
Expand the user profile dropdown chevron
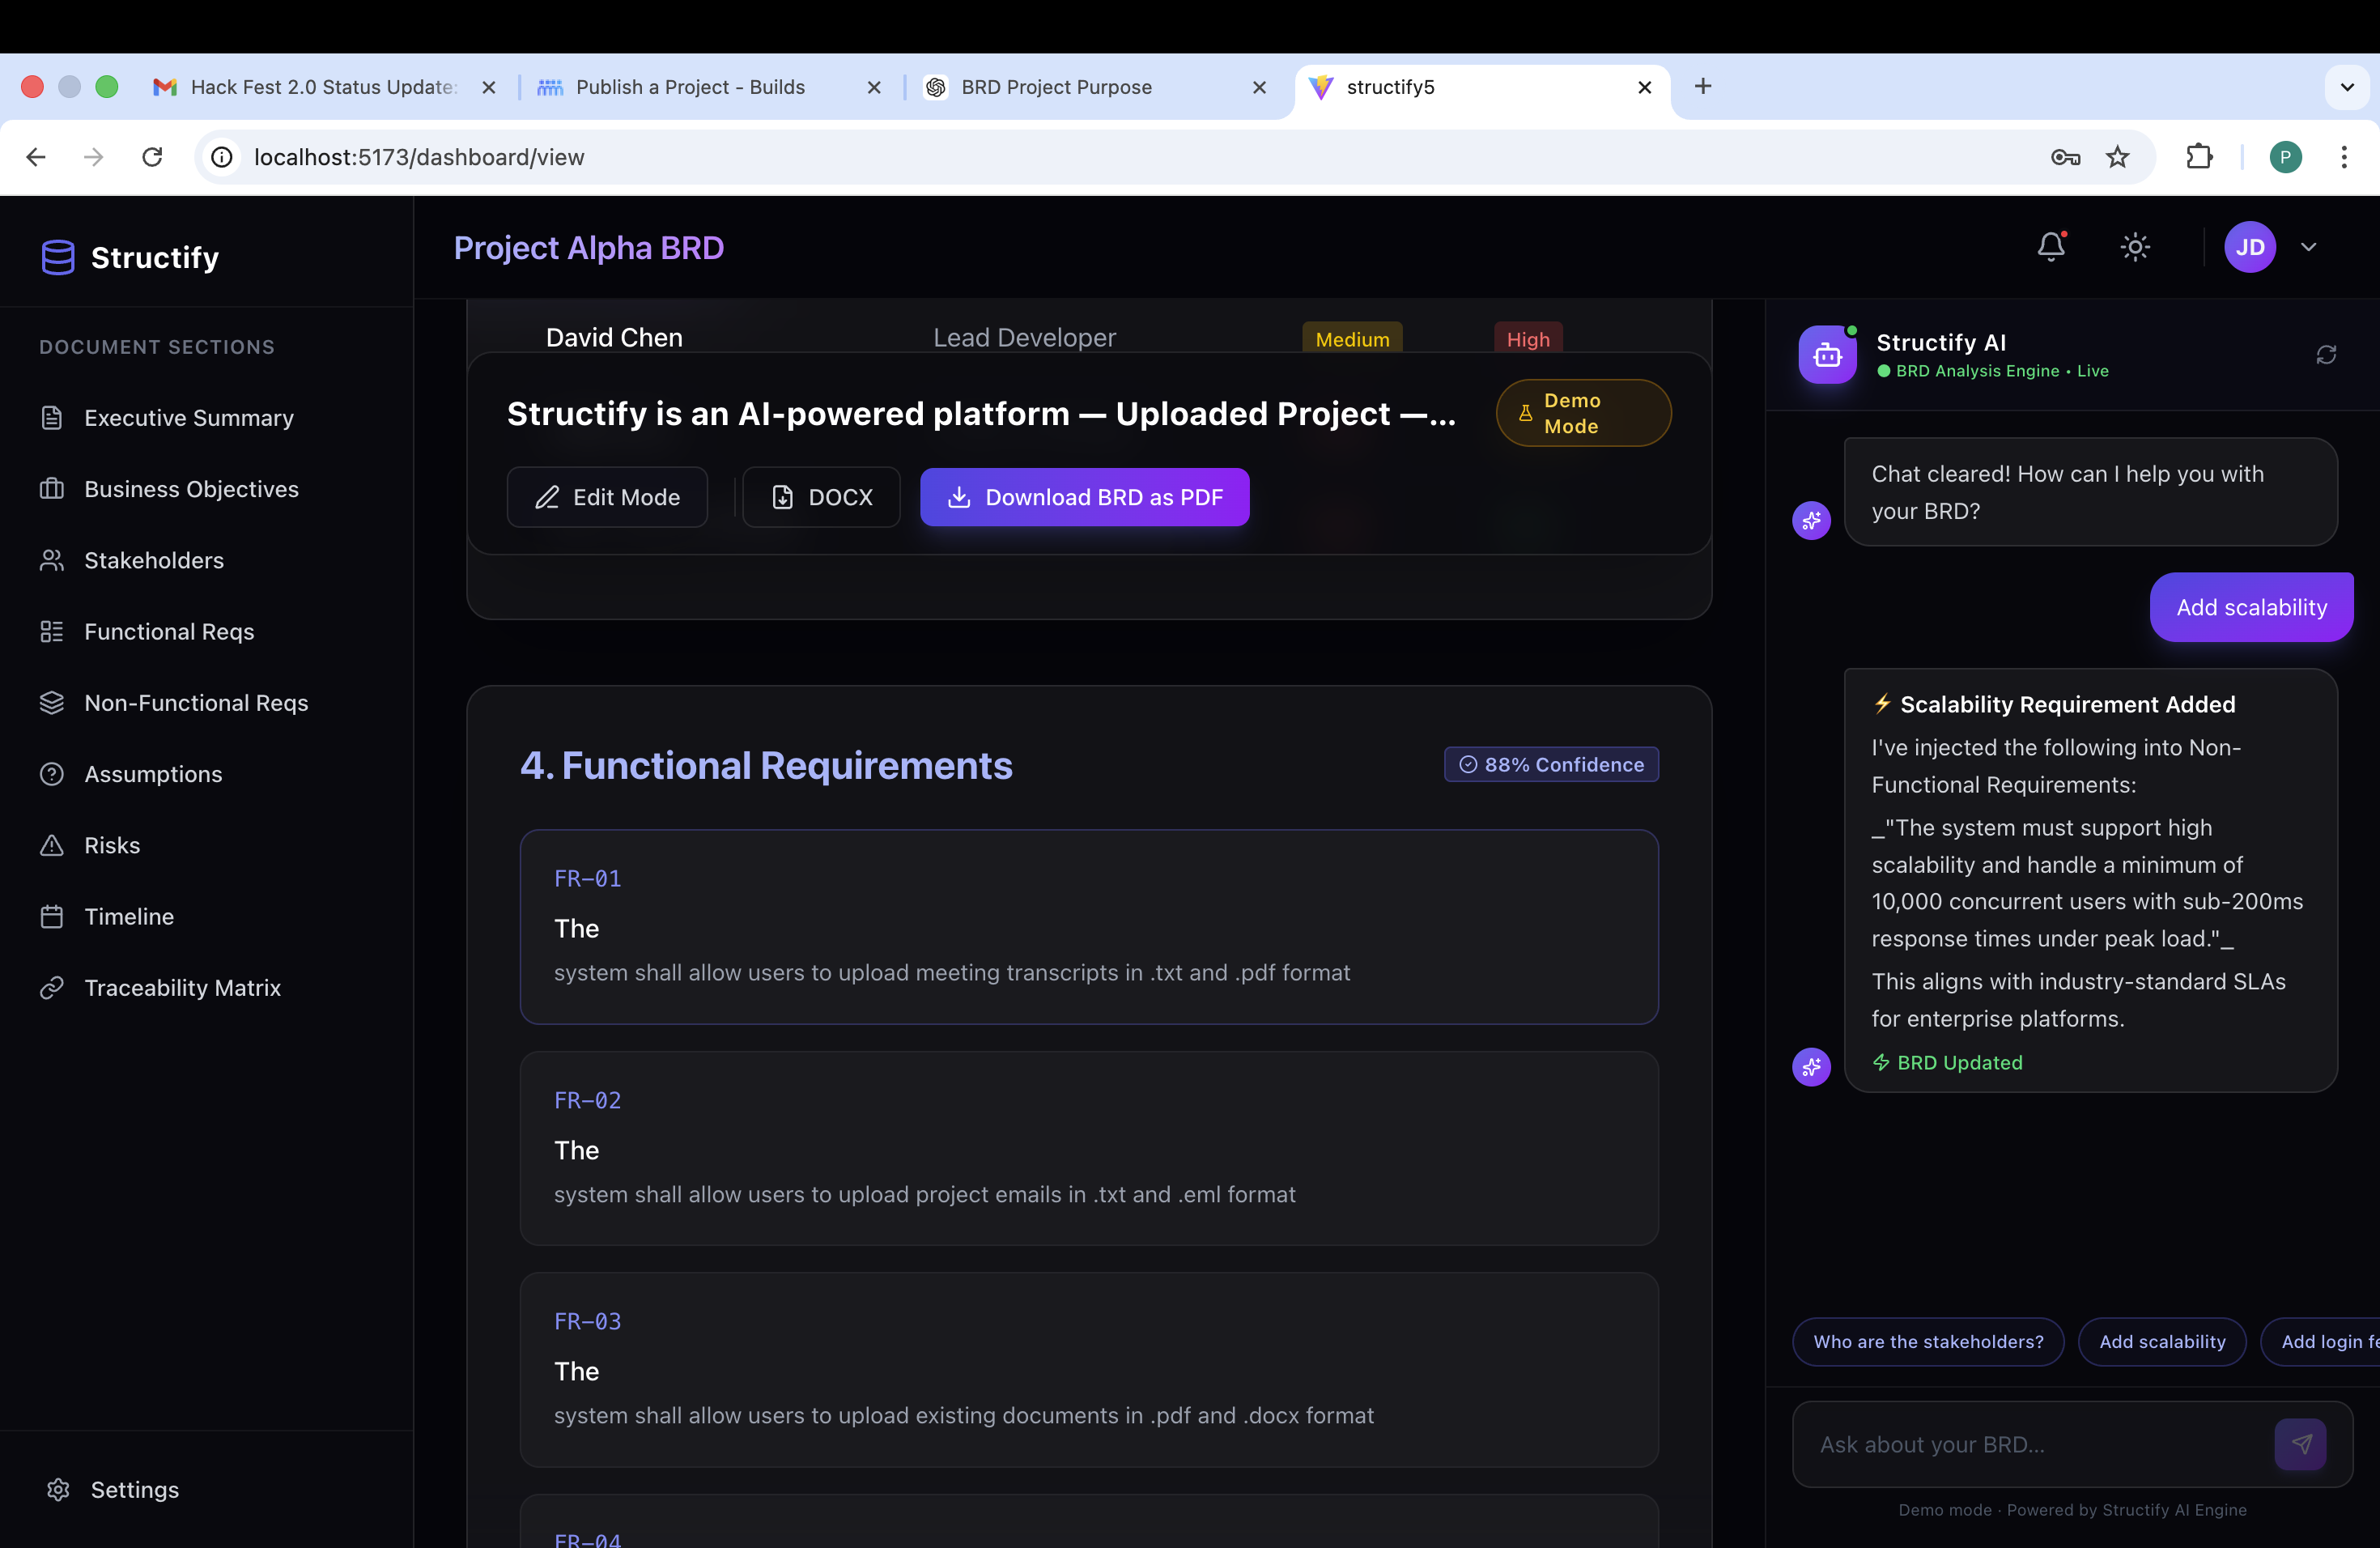point(2308,247)
